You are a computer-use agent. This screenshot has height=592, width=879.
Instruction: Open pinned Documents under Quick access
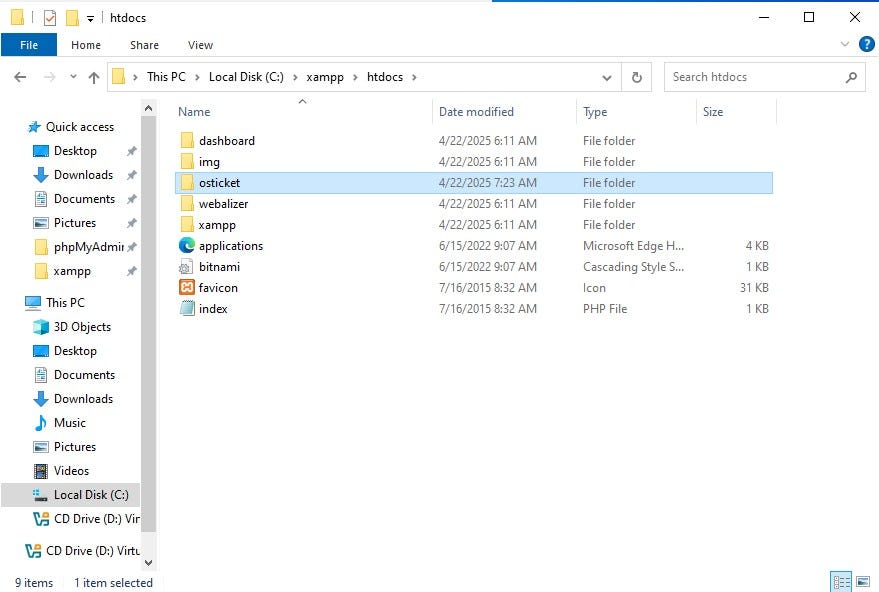point(84,199)
